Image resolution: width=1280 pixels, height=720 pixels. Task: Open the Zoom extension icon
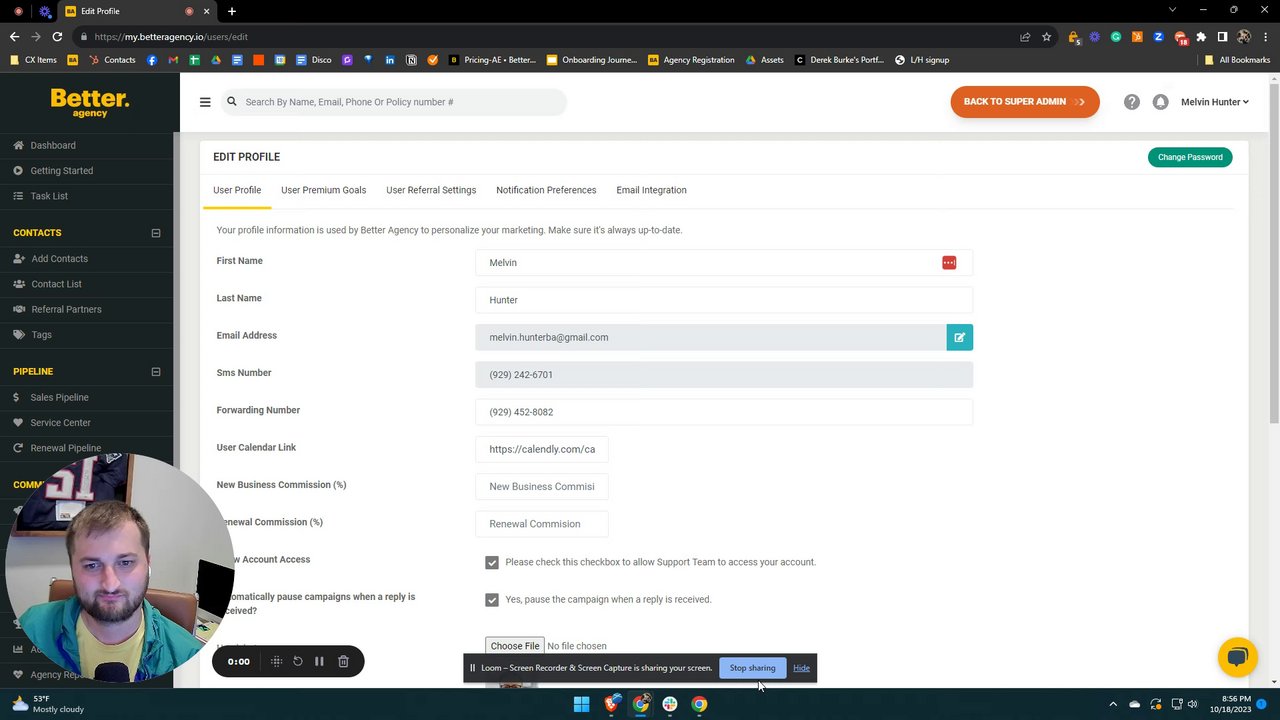[1158, 37]
